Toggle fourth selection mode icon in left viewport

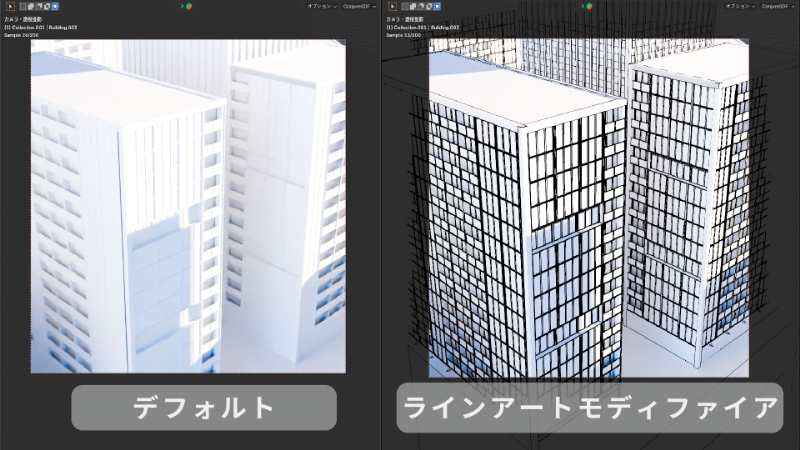[47, 6]
